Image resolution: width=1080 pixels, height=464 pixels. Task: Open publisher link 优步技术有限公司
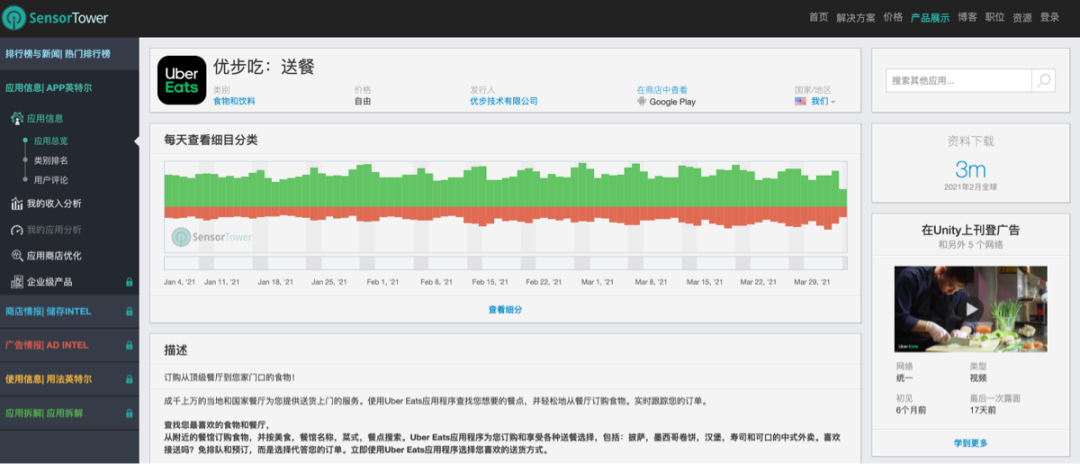pos(503,101)
